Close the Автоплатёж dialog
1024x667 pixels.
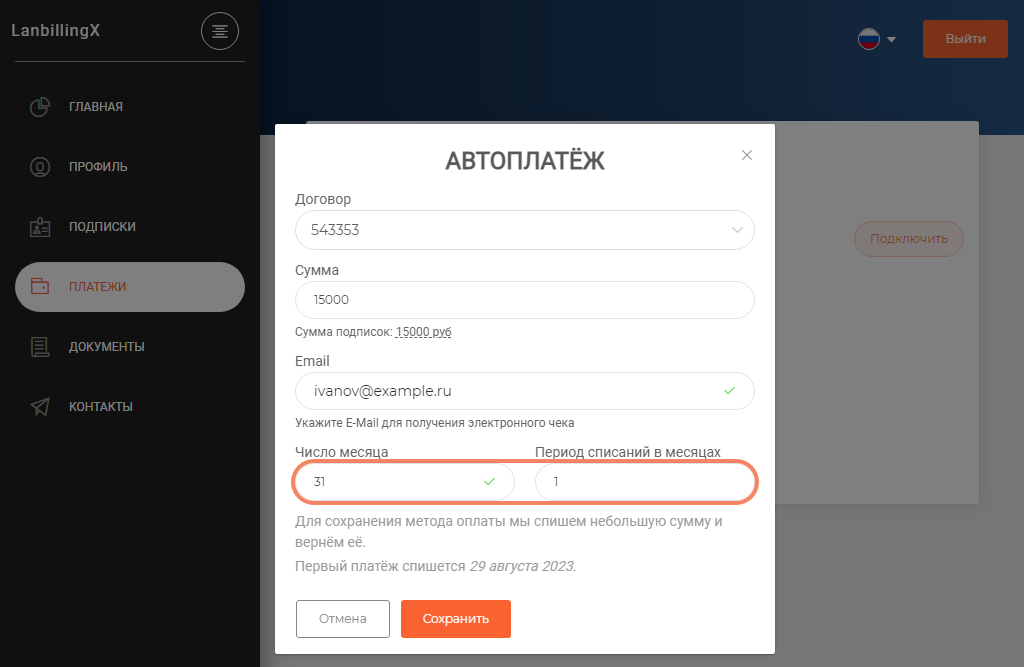[x=746, y=155]
